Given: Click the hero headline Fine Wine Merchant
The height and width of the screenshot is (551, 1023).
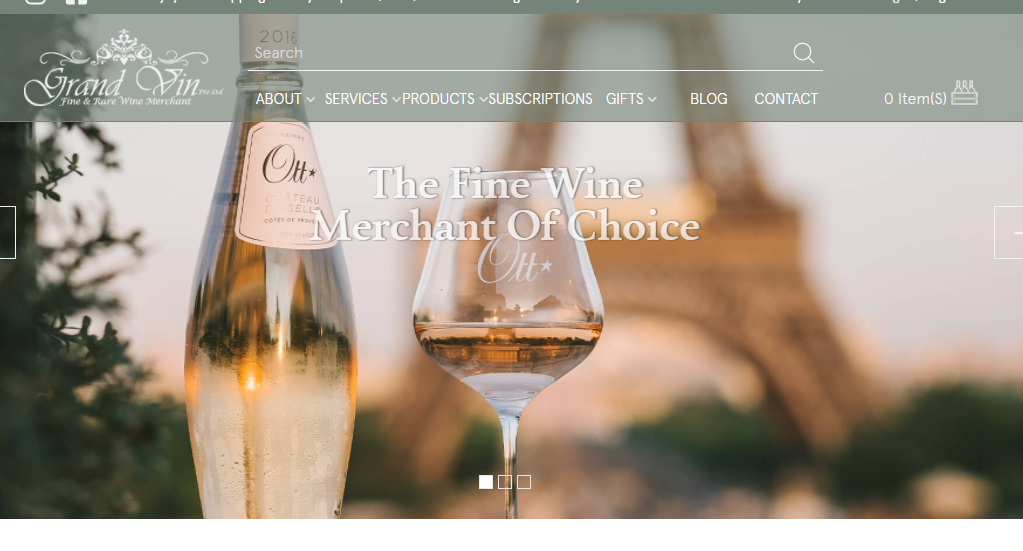Looking at the screenshot, I should click(505, 205).
